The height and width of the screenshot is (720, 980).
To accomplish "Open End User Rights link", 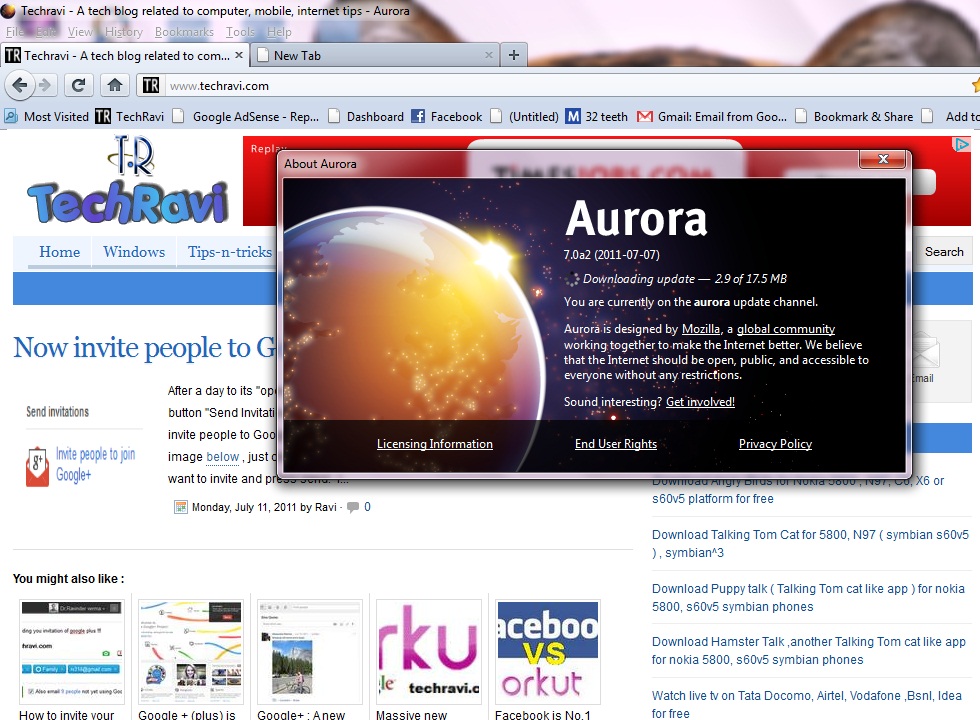I will click(x=616, y=444).
